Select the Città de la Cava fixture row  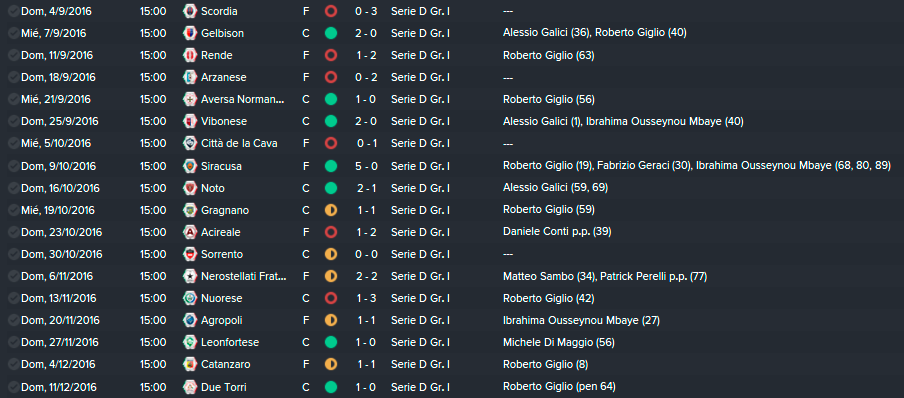click(x=452, y=143)
